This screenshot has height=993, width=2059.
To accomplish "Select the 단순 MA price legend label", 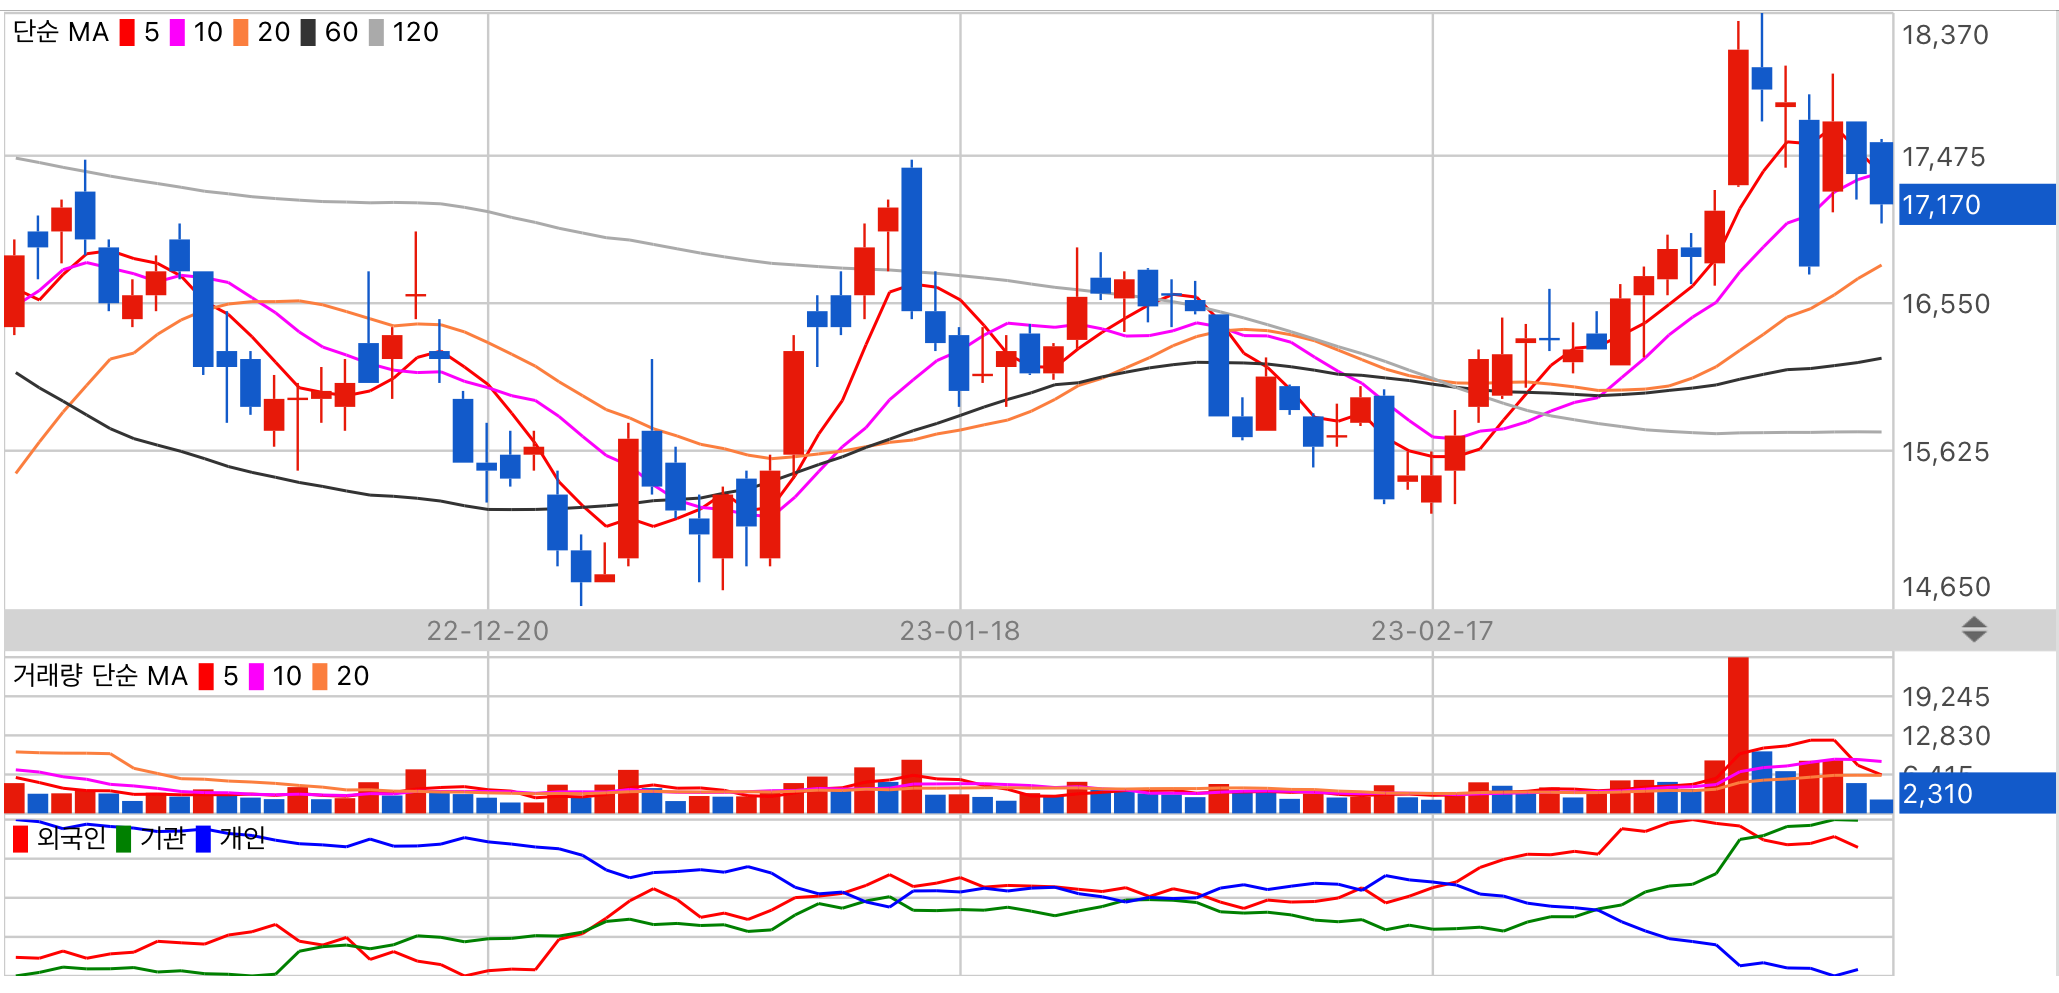I will click(x=61, y=33).
